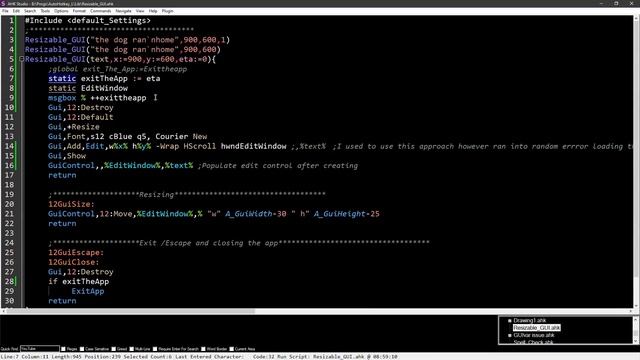The image size is (640, 360).
Task: Click 'ExitApp' on line 29
Action: (88, 291)
